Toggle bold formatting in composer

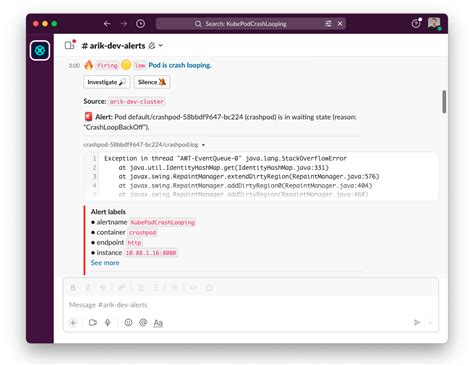[x=73, y=288]
